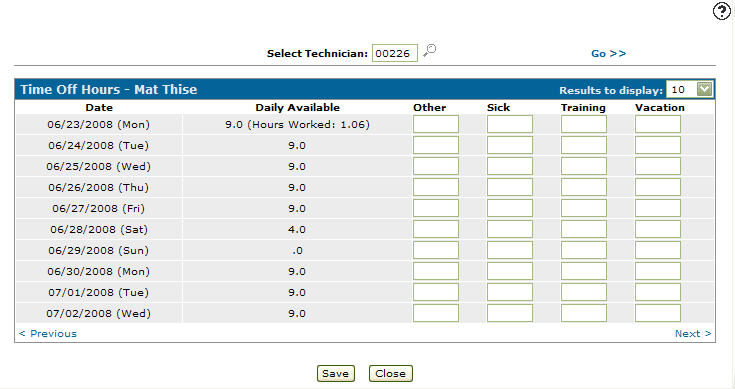Click Training field for 06/24/2008 (Tue)
The width and height of the screenshot is (735, 389).
point(584,145)
